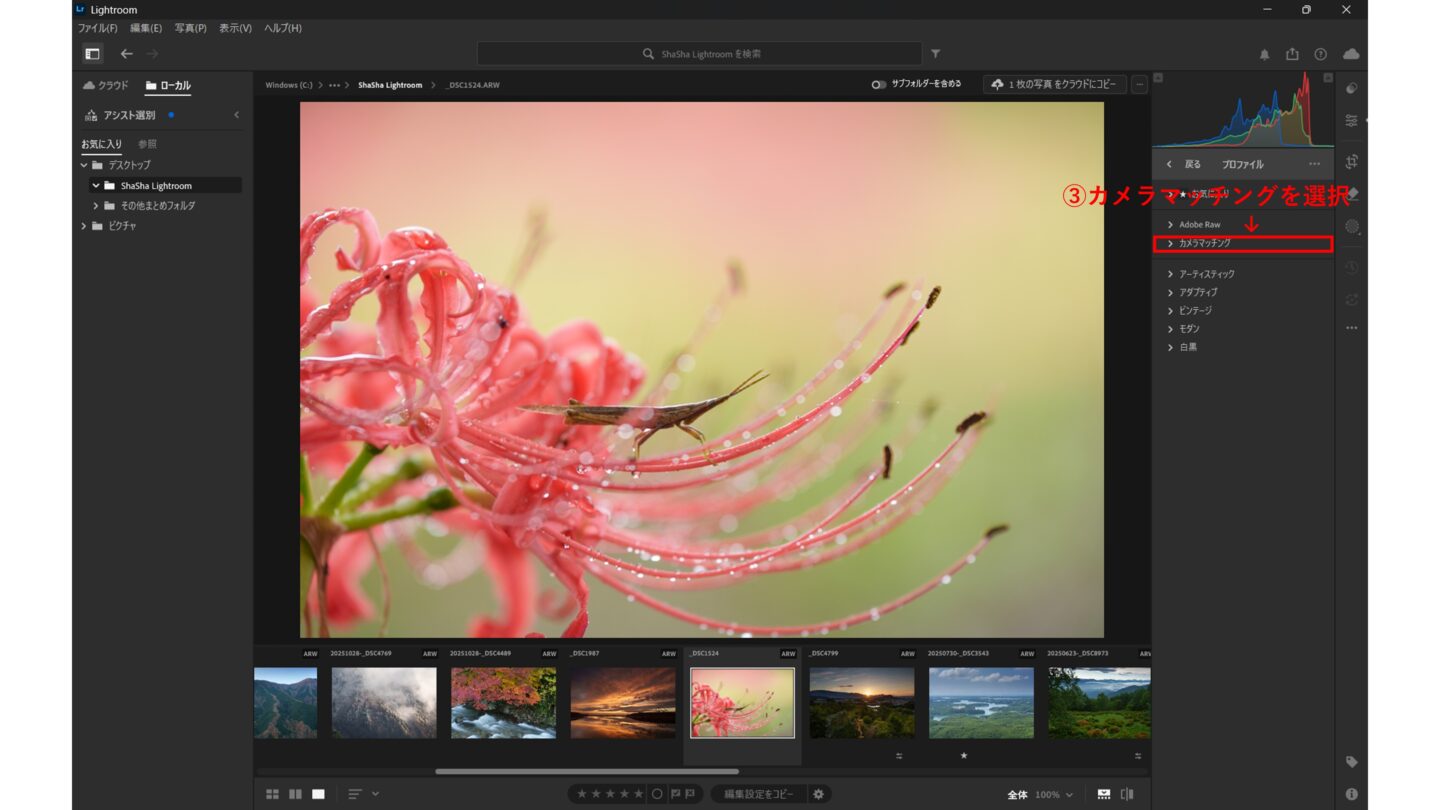Show the Keywords tag panel
The height and width of the screenshot is (810, 1440).
point(1351,762)
